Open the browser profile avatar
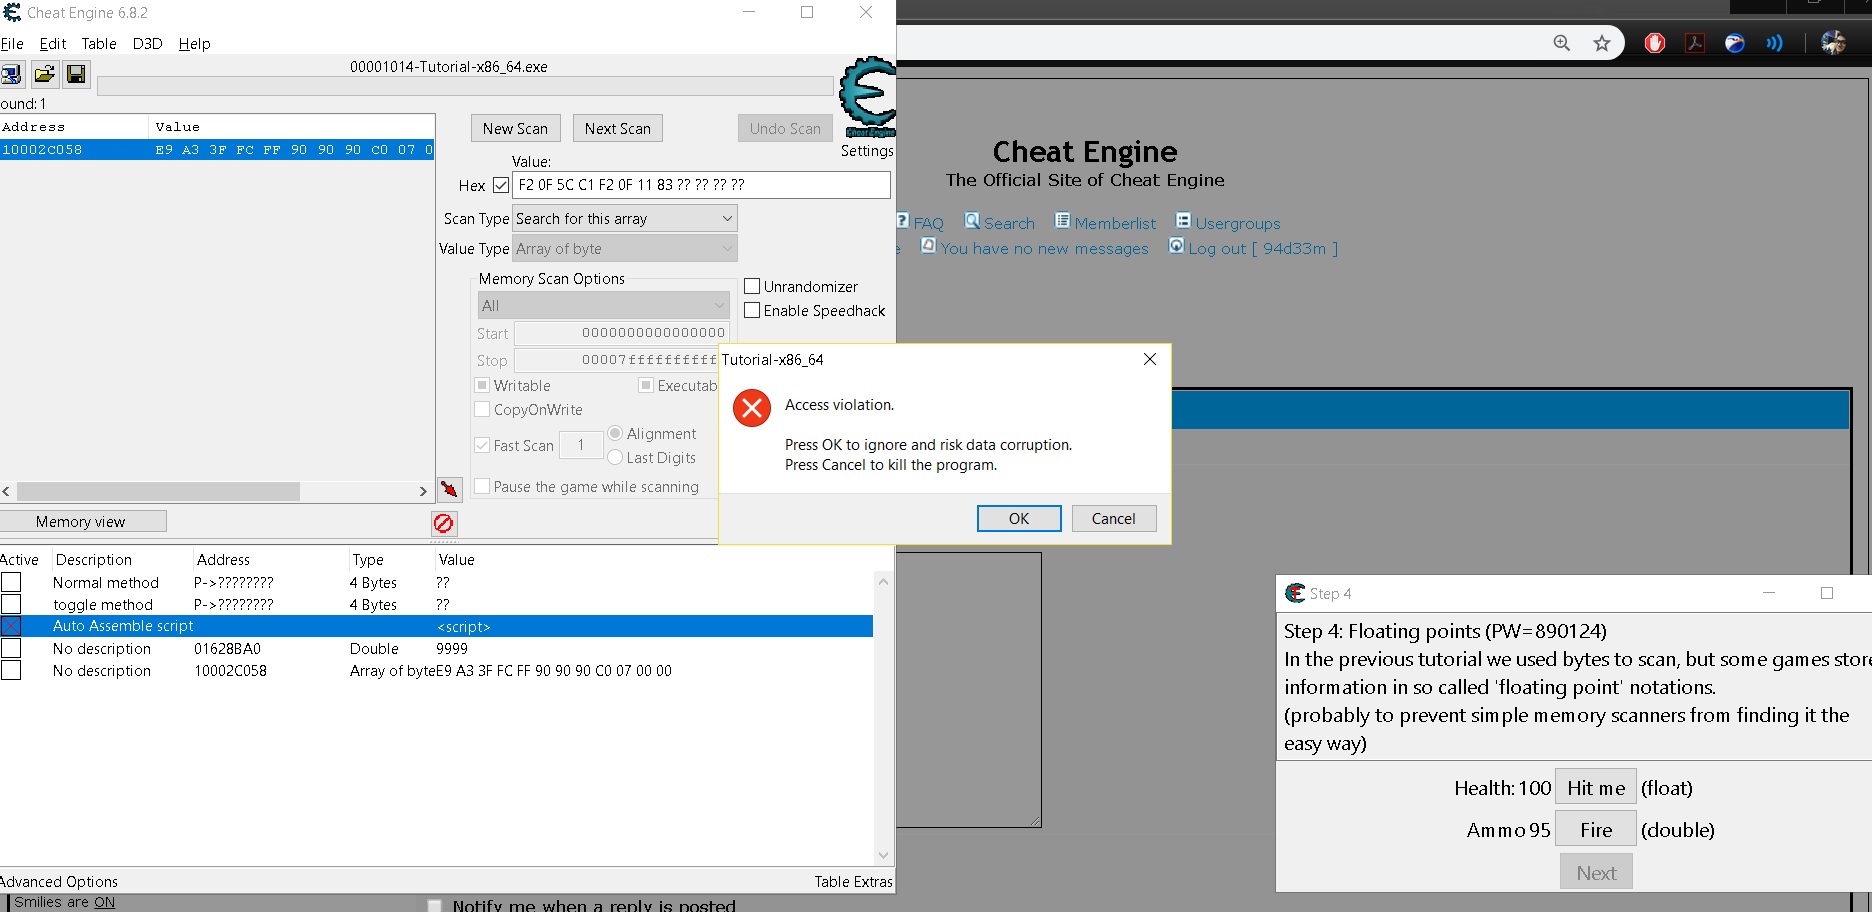The image size is (1872, 912). pyautogui.click(x=1833, y=43)
